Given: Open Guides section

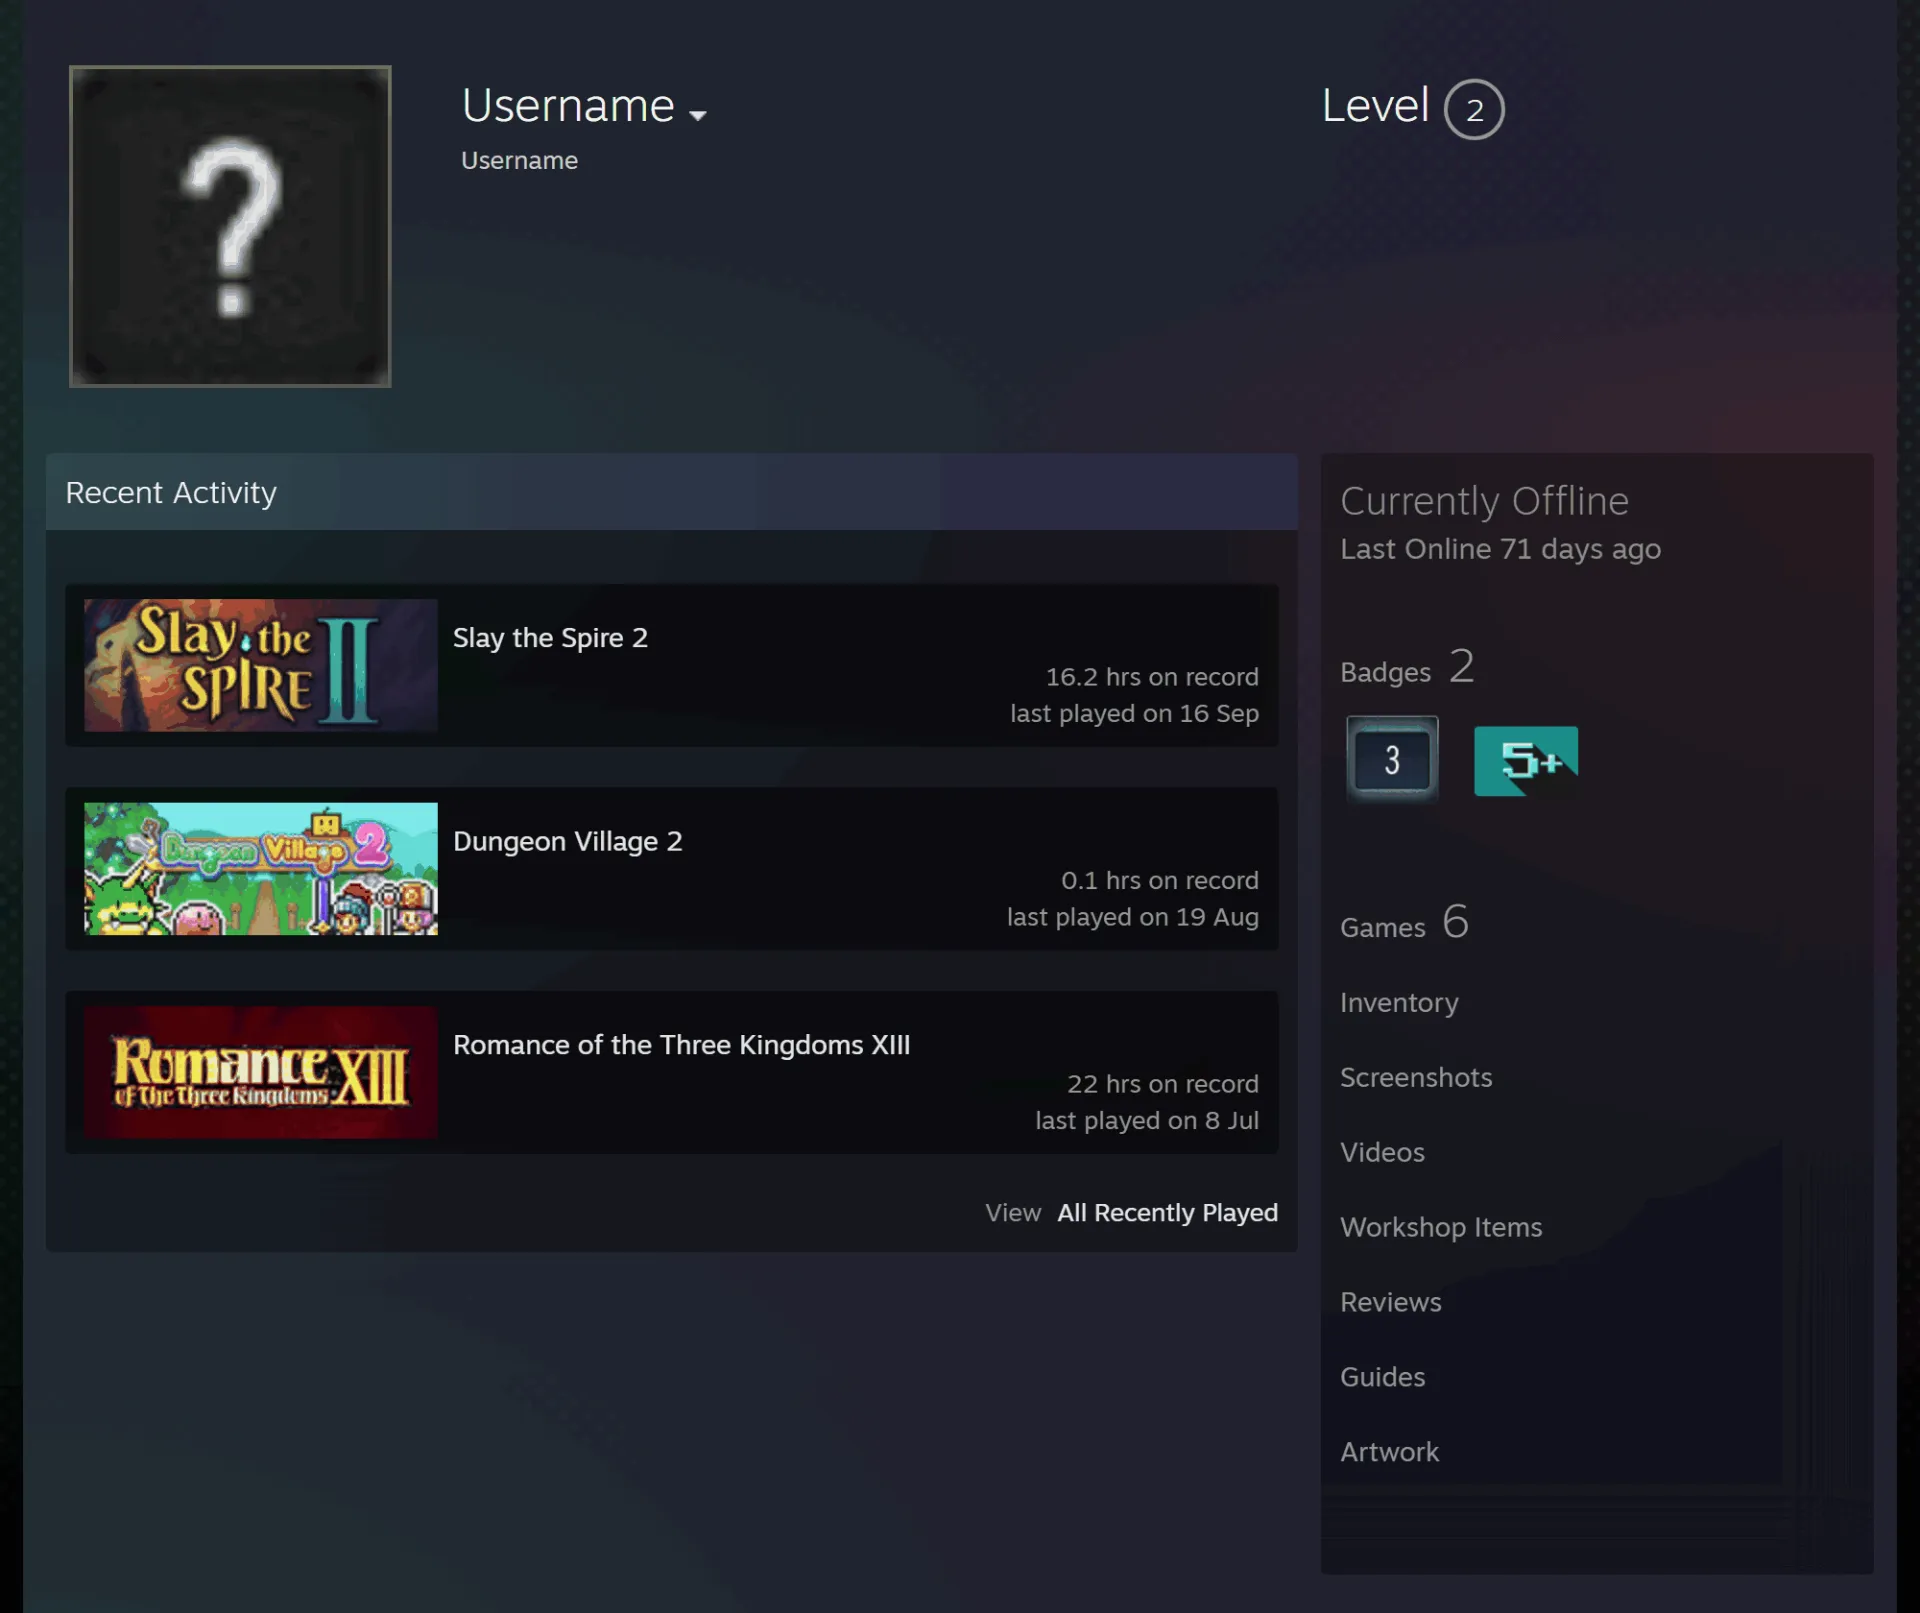Looking at the screenshot, I should pyautogui.click(x=1382, y=1377).
